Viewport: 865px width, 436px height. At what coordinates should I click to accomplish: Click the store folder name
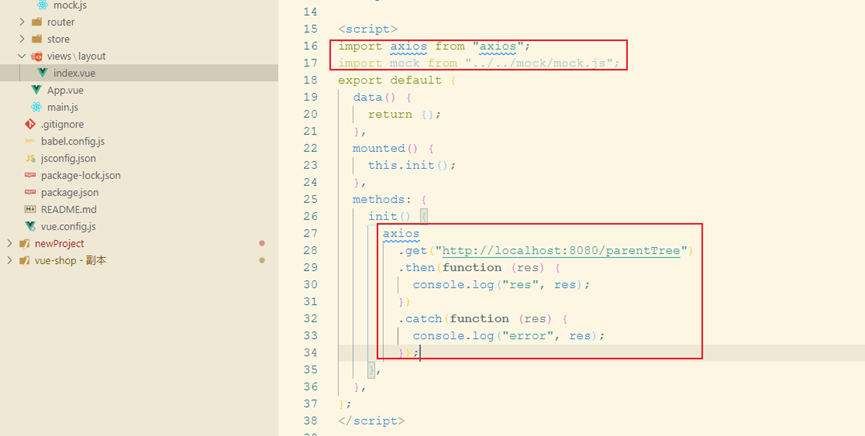(58, 39)
